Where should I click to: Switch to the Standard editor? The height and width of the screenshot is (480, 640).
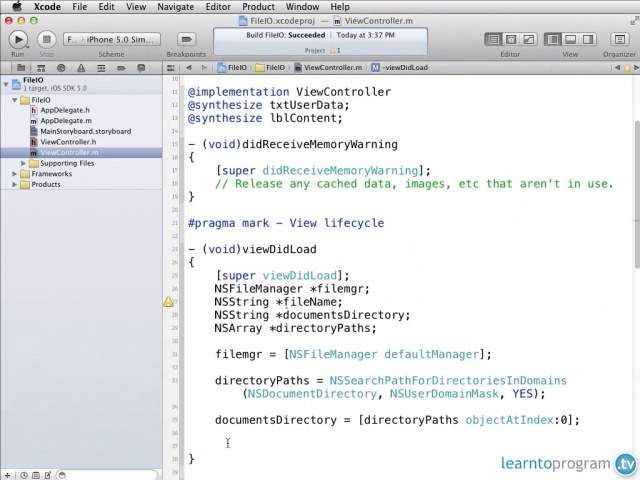point(493,39)
